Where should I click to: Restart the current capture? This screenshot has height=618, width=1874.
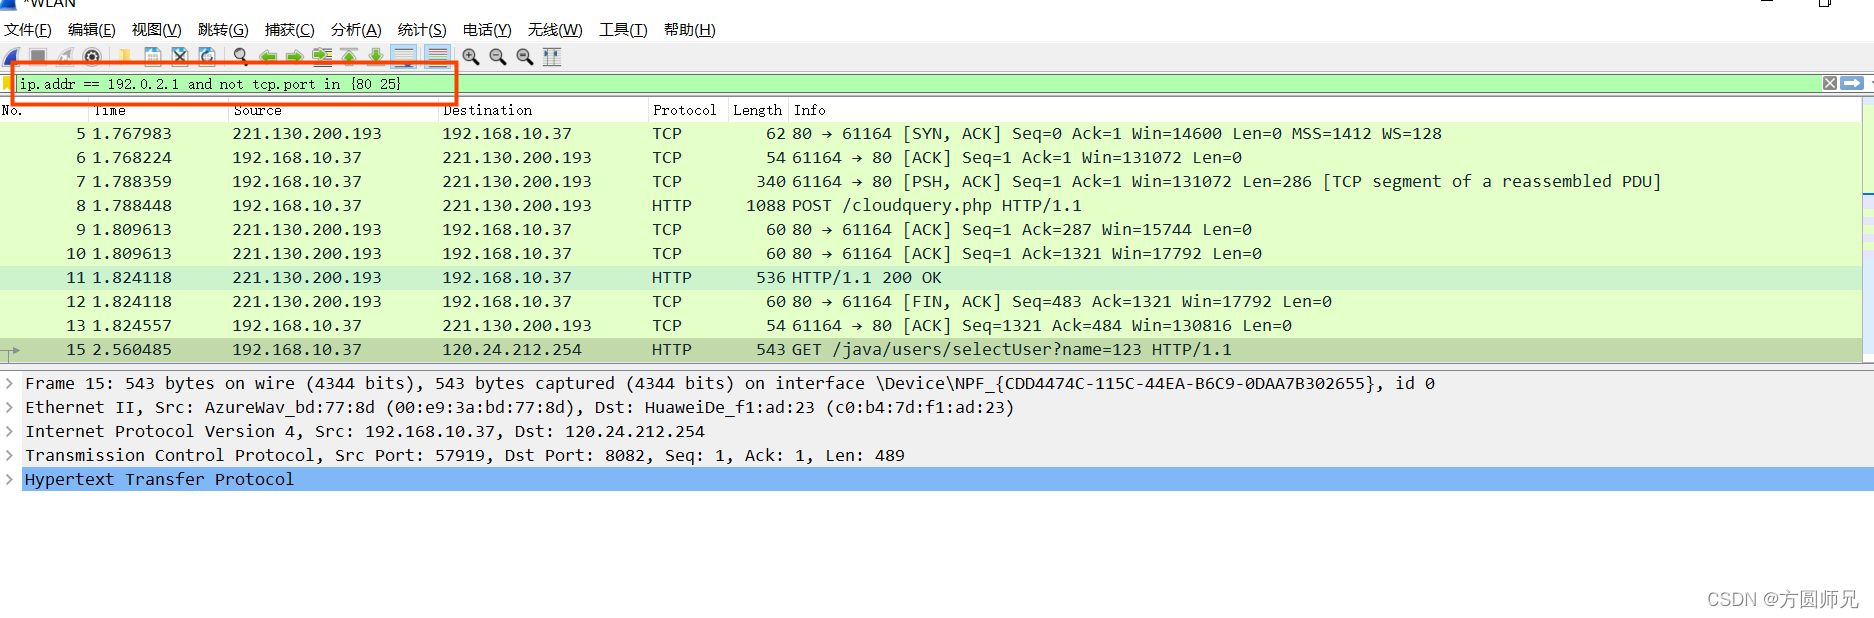[x=65, y=57]
